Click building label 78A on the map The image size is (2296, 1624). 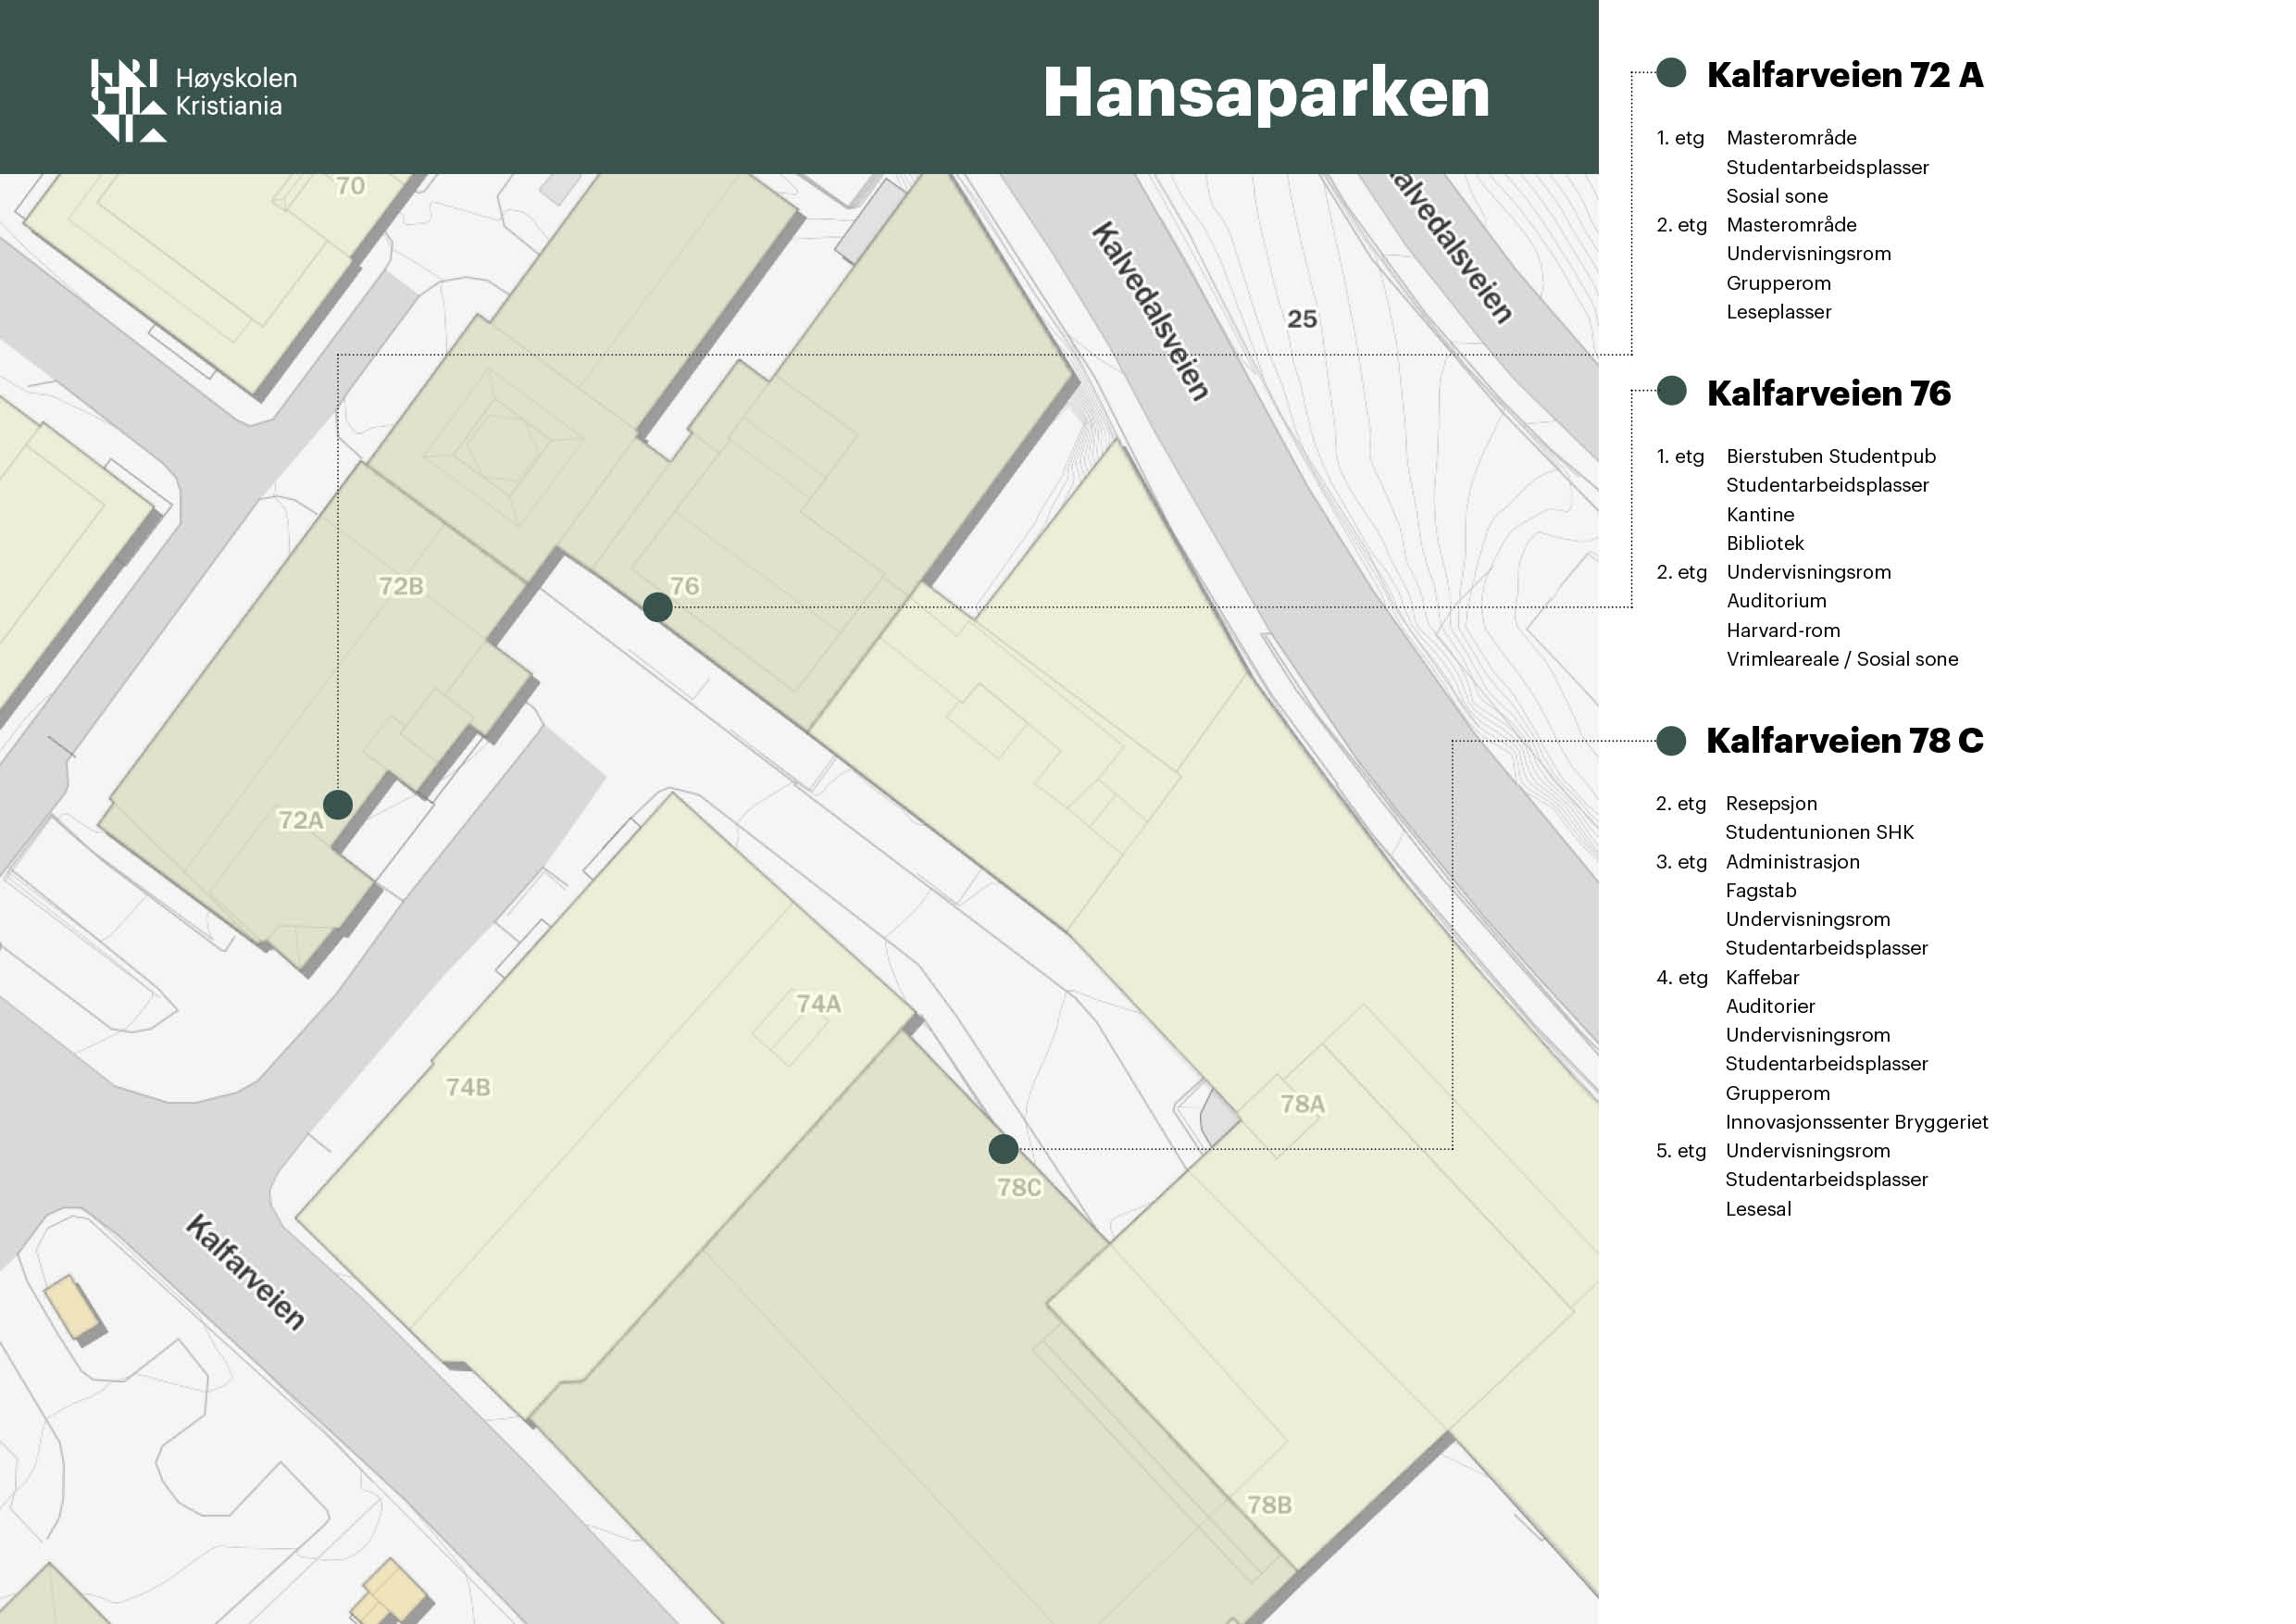point(1302,1104)
